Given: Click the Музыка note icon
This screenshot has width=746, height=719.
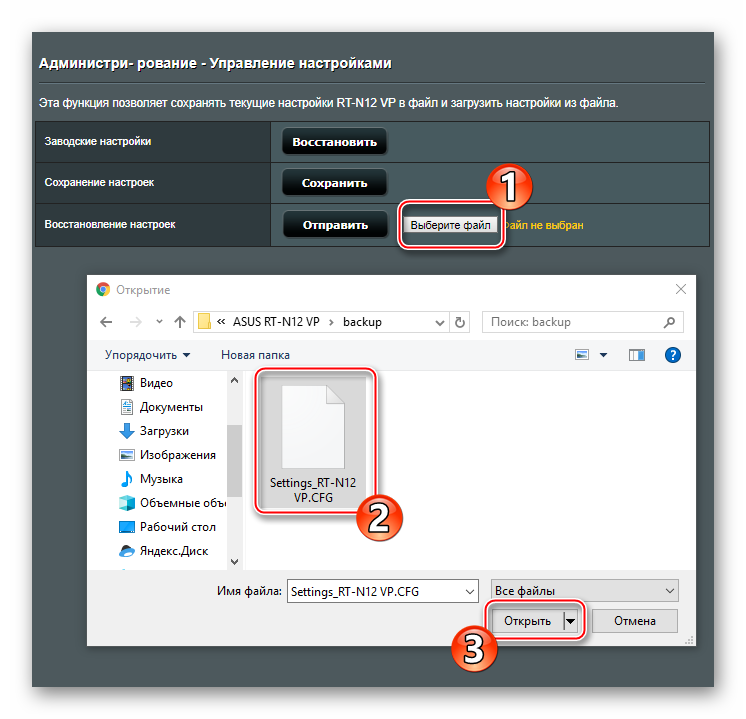Looking at the screenshot, I should point(127,479).
